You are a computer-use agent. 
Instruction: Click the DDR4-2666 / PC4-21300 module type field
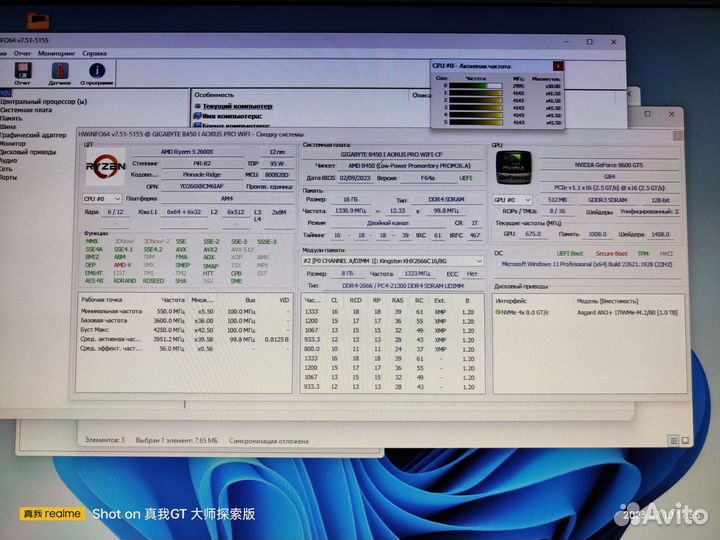tap(403, 286)
